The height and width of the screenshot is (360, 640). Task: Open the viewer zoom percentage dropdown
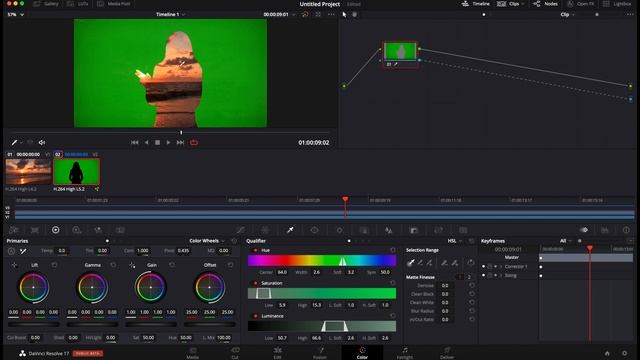click(x=16, y=15)
